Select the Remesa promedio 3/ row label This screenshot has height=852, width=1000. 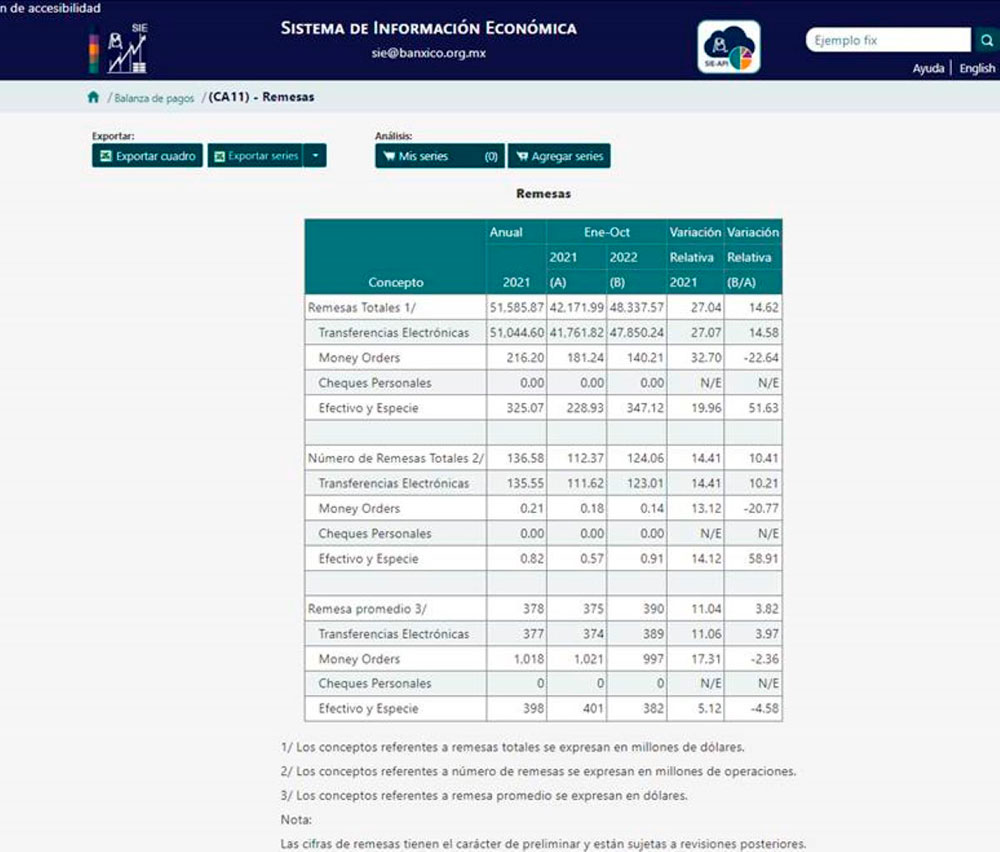pos(364,608)
